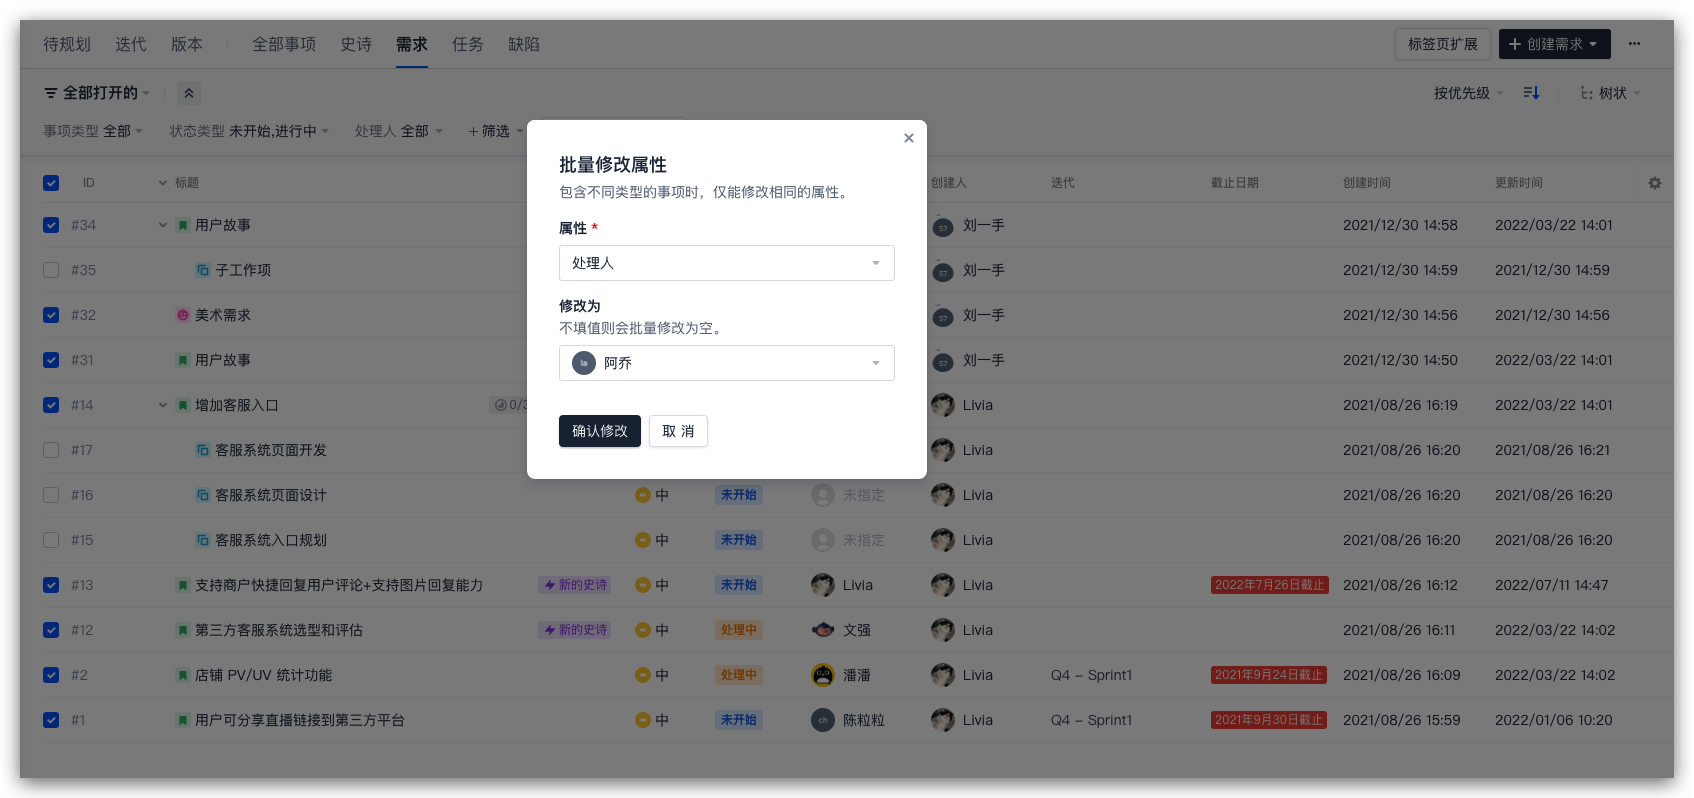Image resolution: width=1694 pixels, height=798 pixels.
Task: Switch to the 版本 tab
Action: tap(187, 44)
